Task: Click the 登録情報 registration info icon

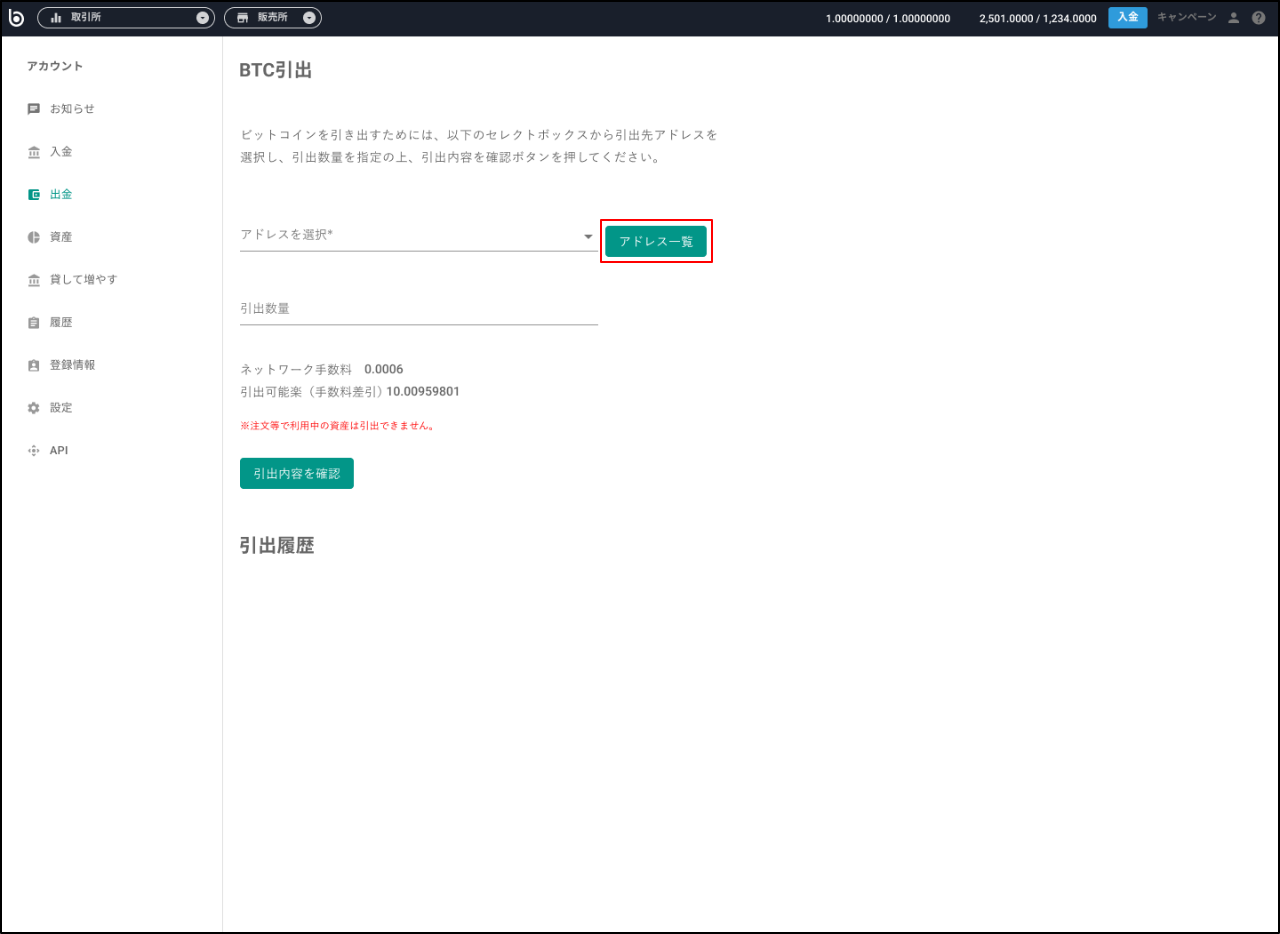Action: 33,364
